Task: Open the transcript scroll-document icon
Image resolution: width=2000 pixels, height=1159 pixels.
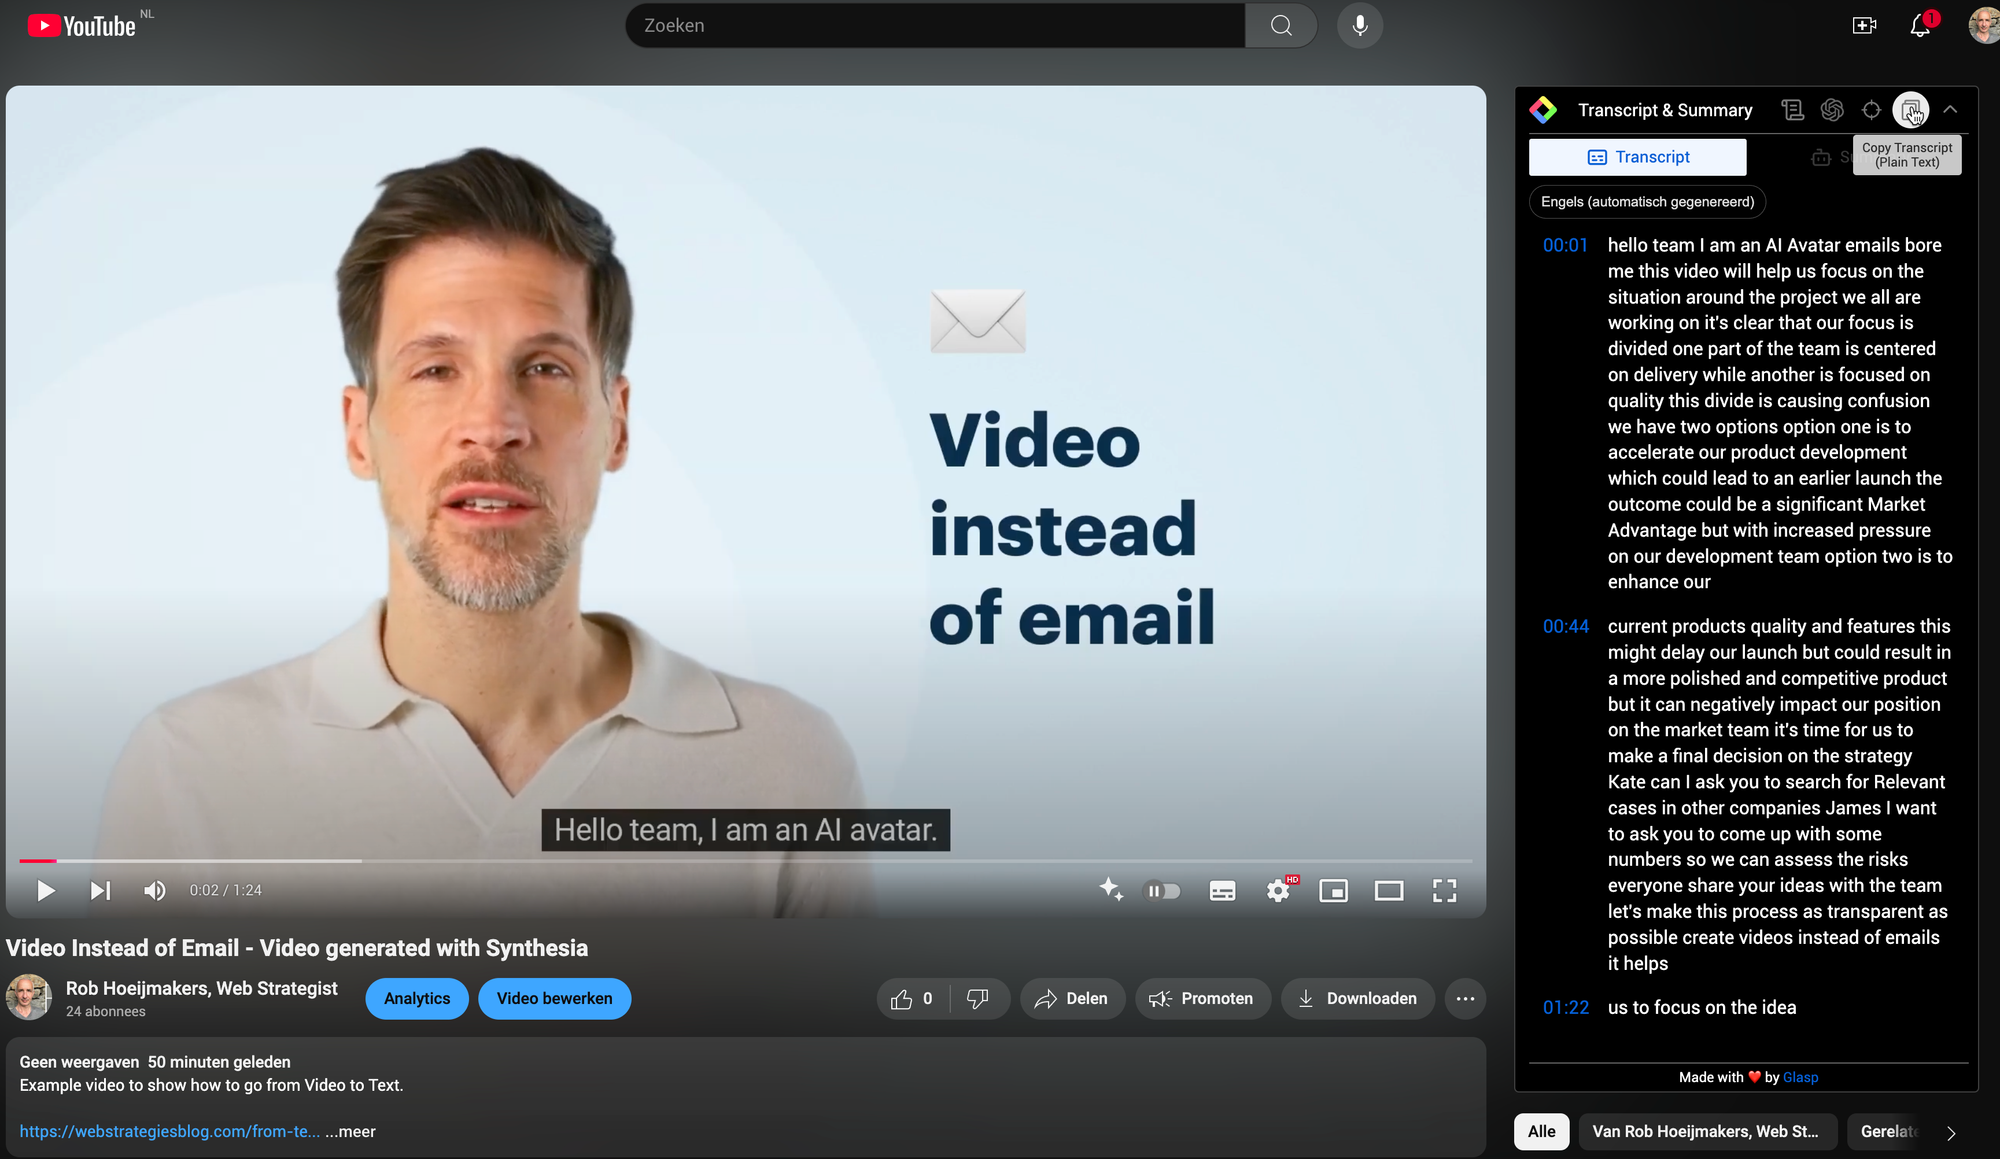Action: click(1792, 110)
